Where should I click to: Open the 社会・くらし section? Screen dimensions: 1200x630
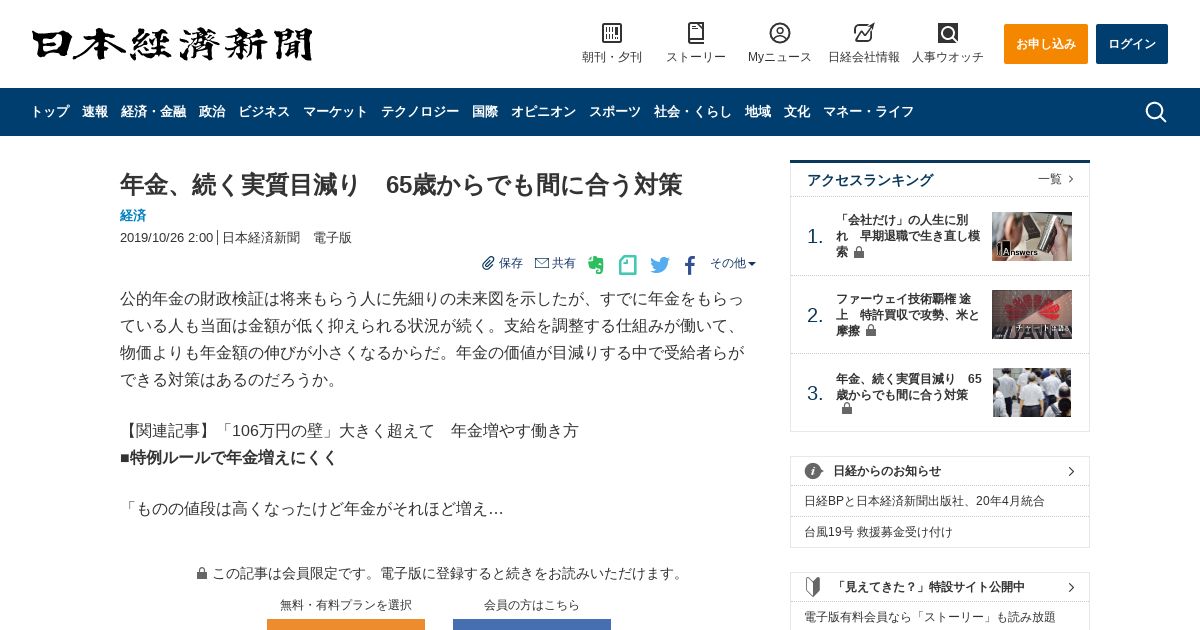coord(693,112)
